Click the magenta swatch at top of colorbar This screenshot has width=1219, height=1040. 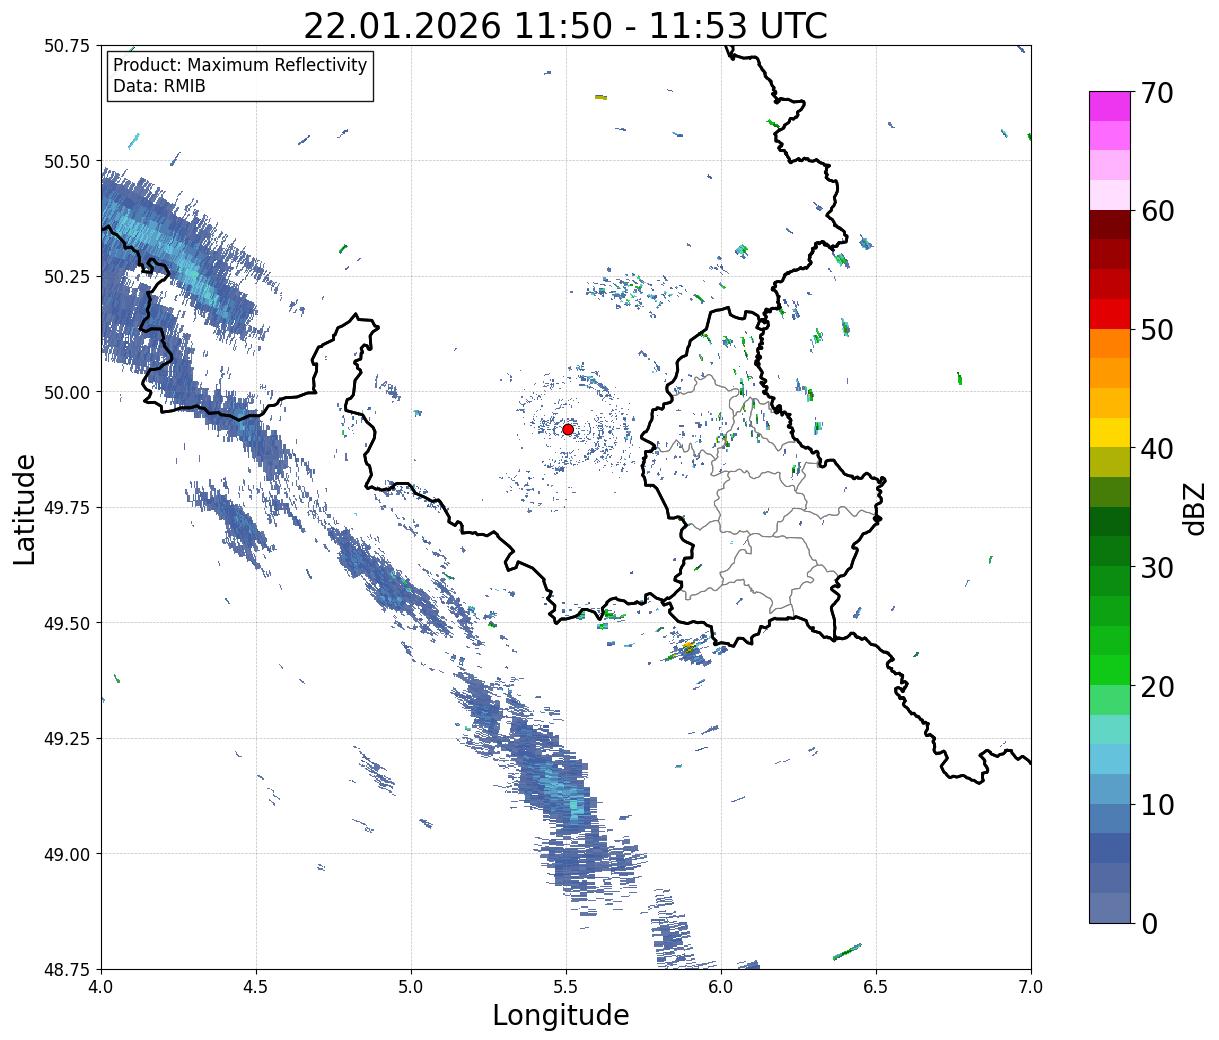(1110, 106)
